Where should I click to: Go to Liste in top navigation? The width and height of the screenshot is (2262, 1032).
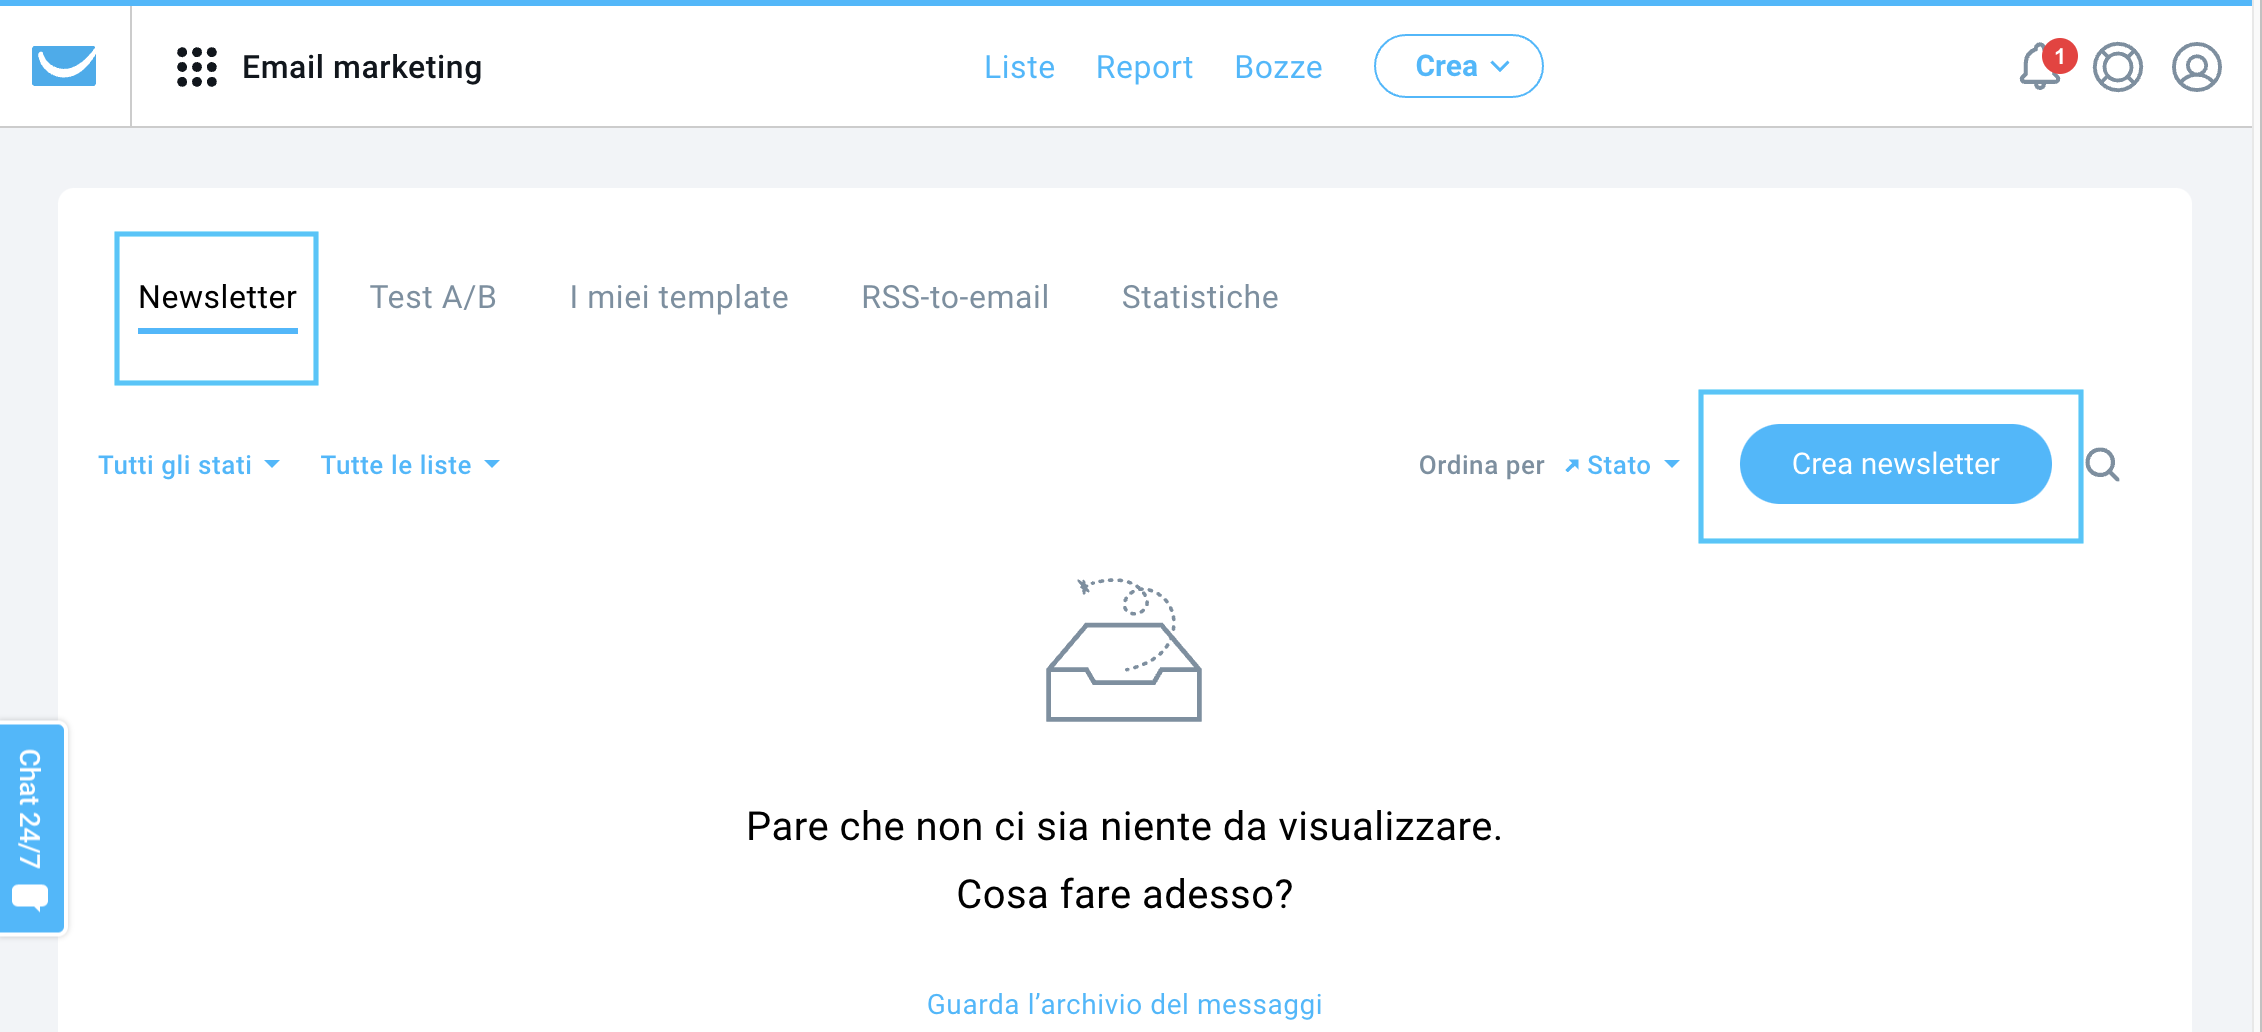click(x=1019, y=67)
